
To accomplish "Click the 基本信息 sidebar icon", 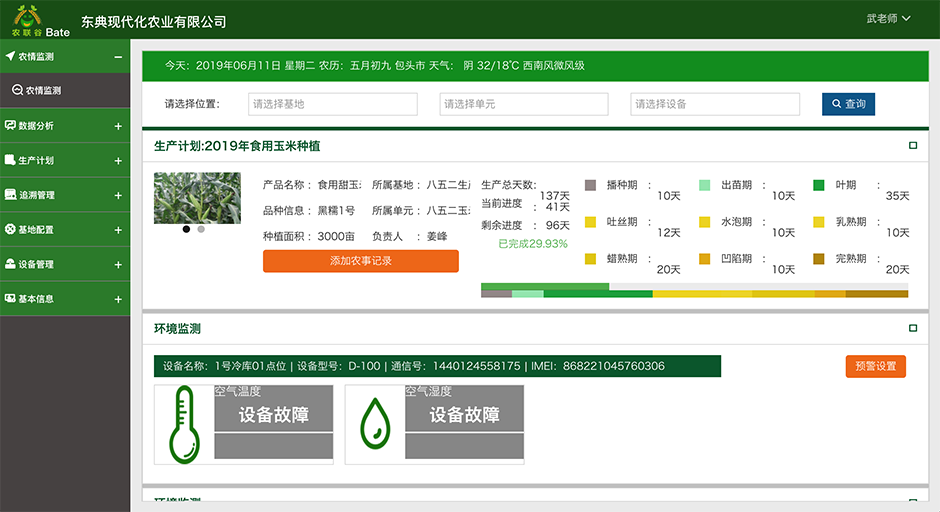I will tap(10, 299).
